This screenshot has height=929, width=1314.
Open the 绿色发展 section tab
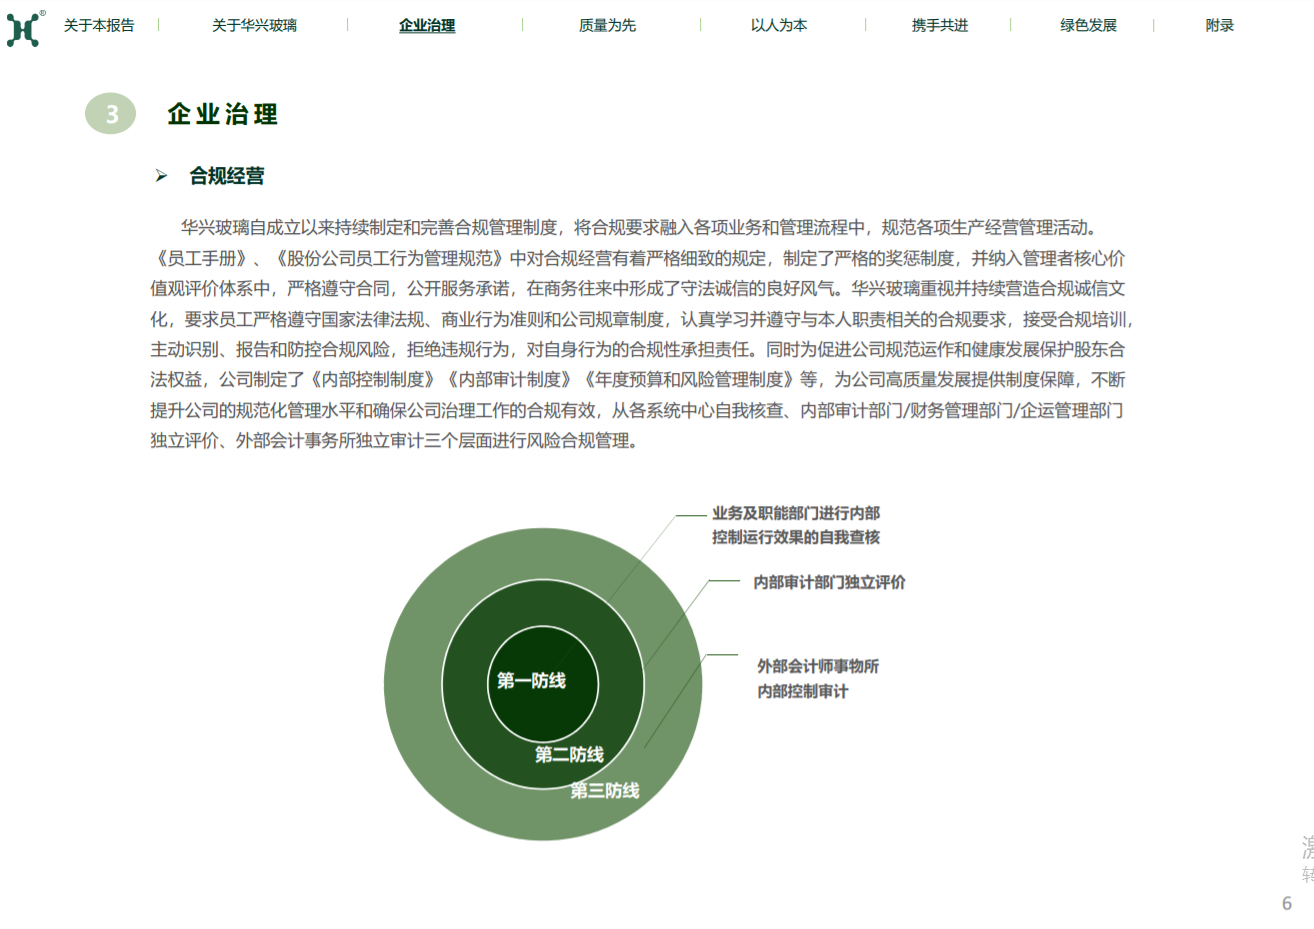(1089, 25)
